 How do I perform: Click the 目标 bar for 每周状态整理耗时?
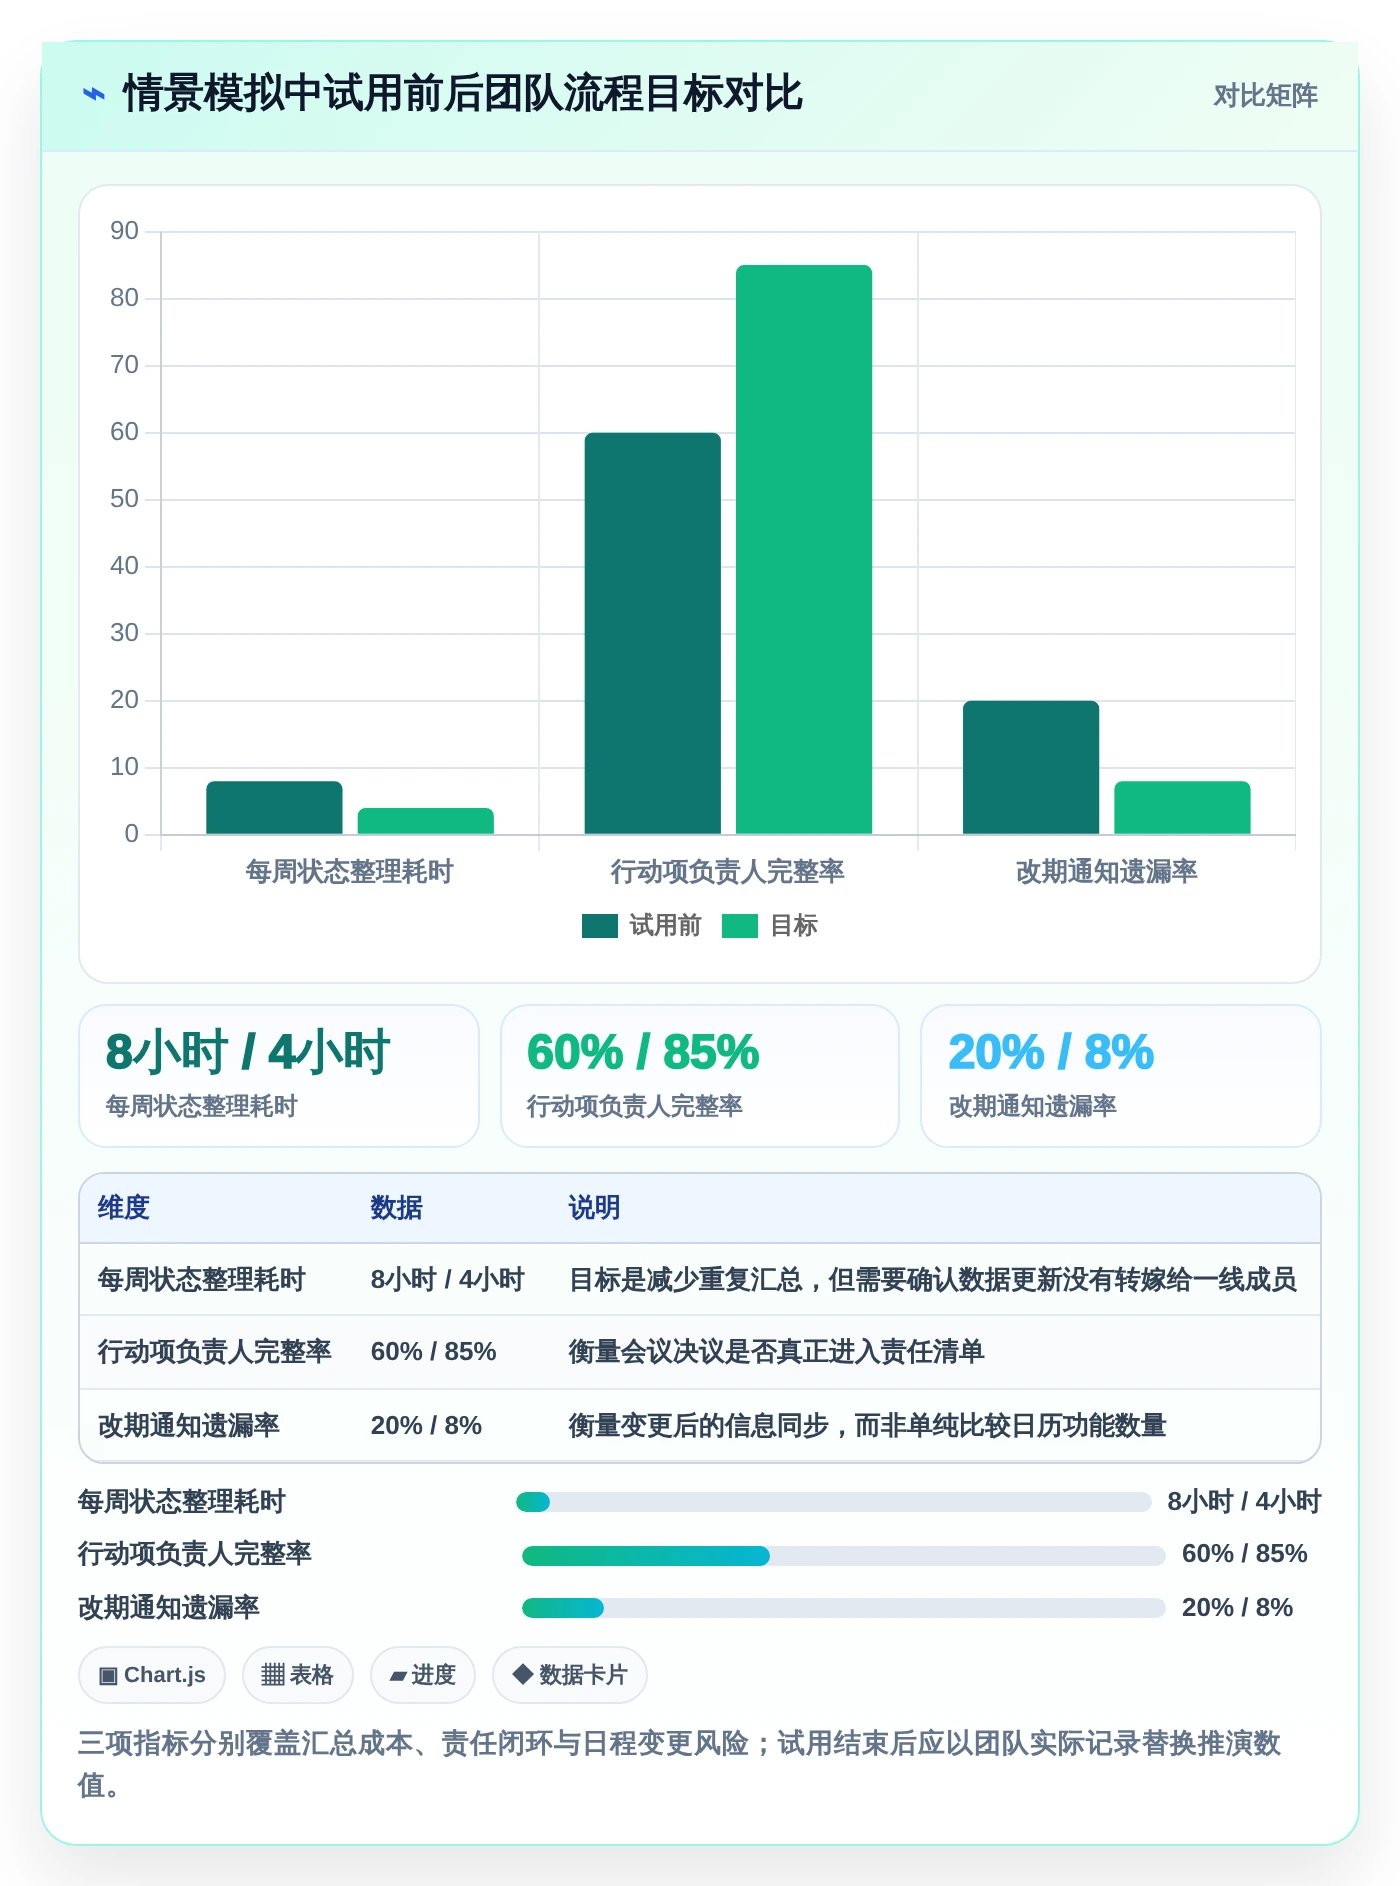point(426,821)
